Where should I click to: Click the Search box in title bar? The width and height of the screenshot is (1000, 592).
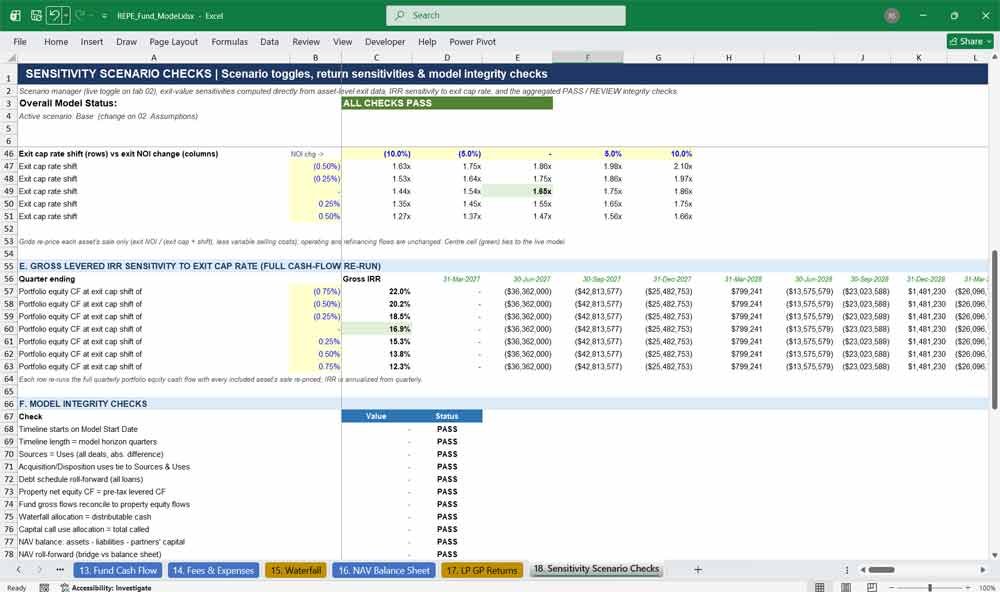(505, 15)
